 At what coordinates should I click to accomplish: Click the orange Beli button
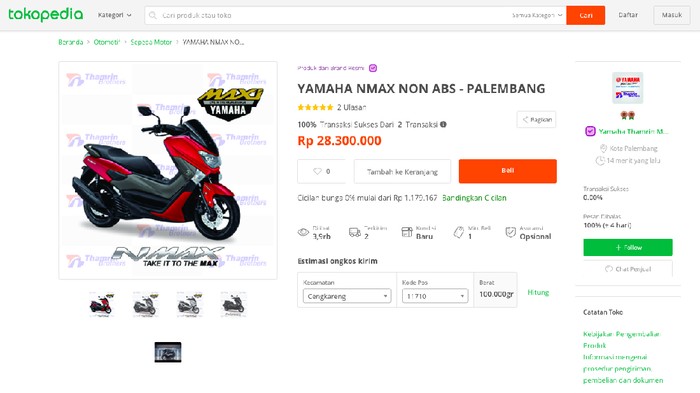point(508,171)
